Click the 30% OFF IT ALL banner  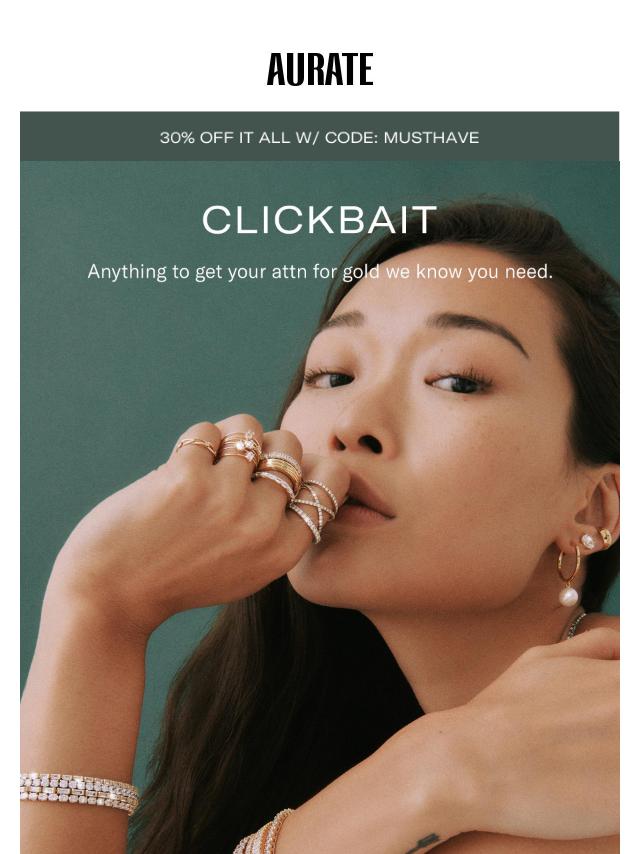click(x=320, y=136)
